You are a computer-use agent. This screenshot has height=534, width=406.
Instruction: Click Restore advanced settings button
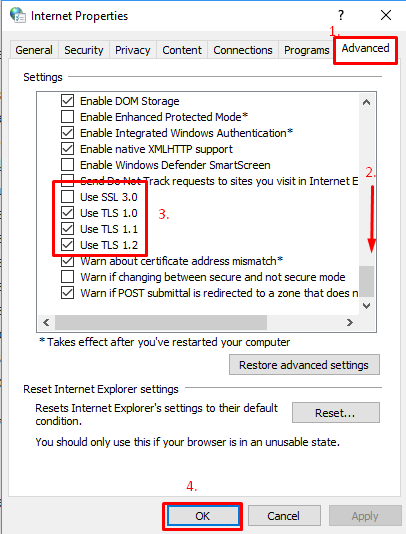coord(304,365)
